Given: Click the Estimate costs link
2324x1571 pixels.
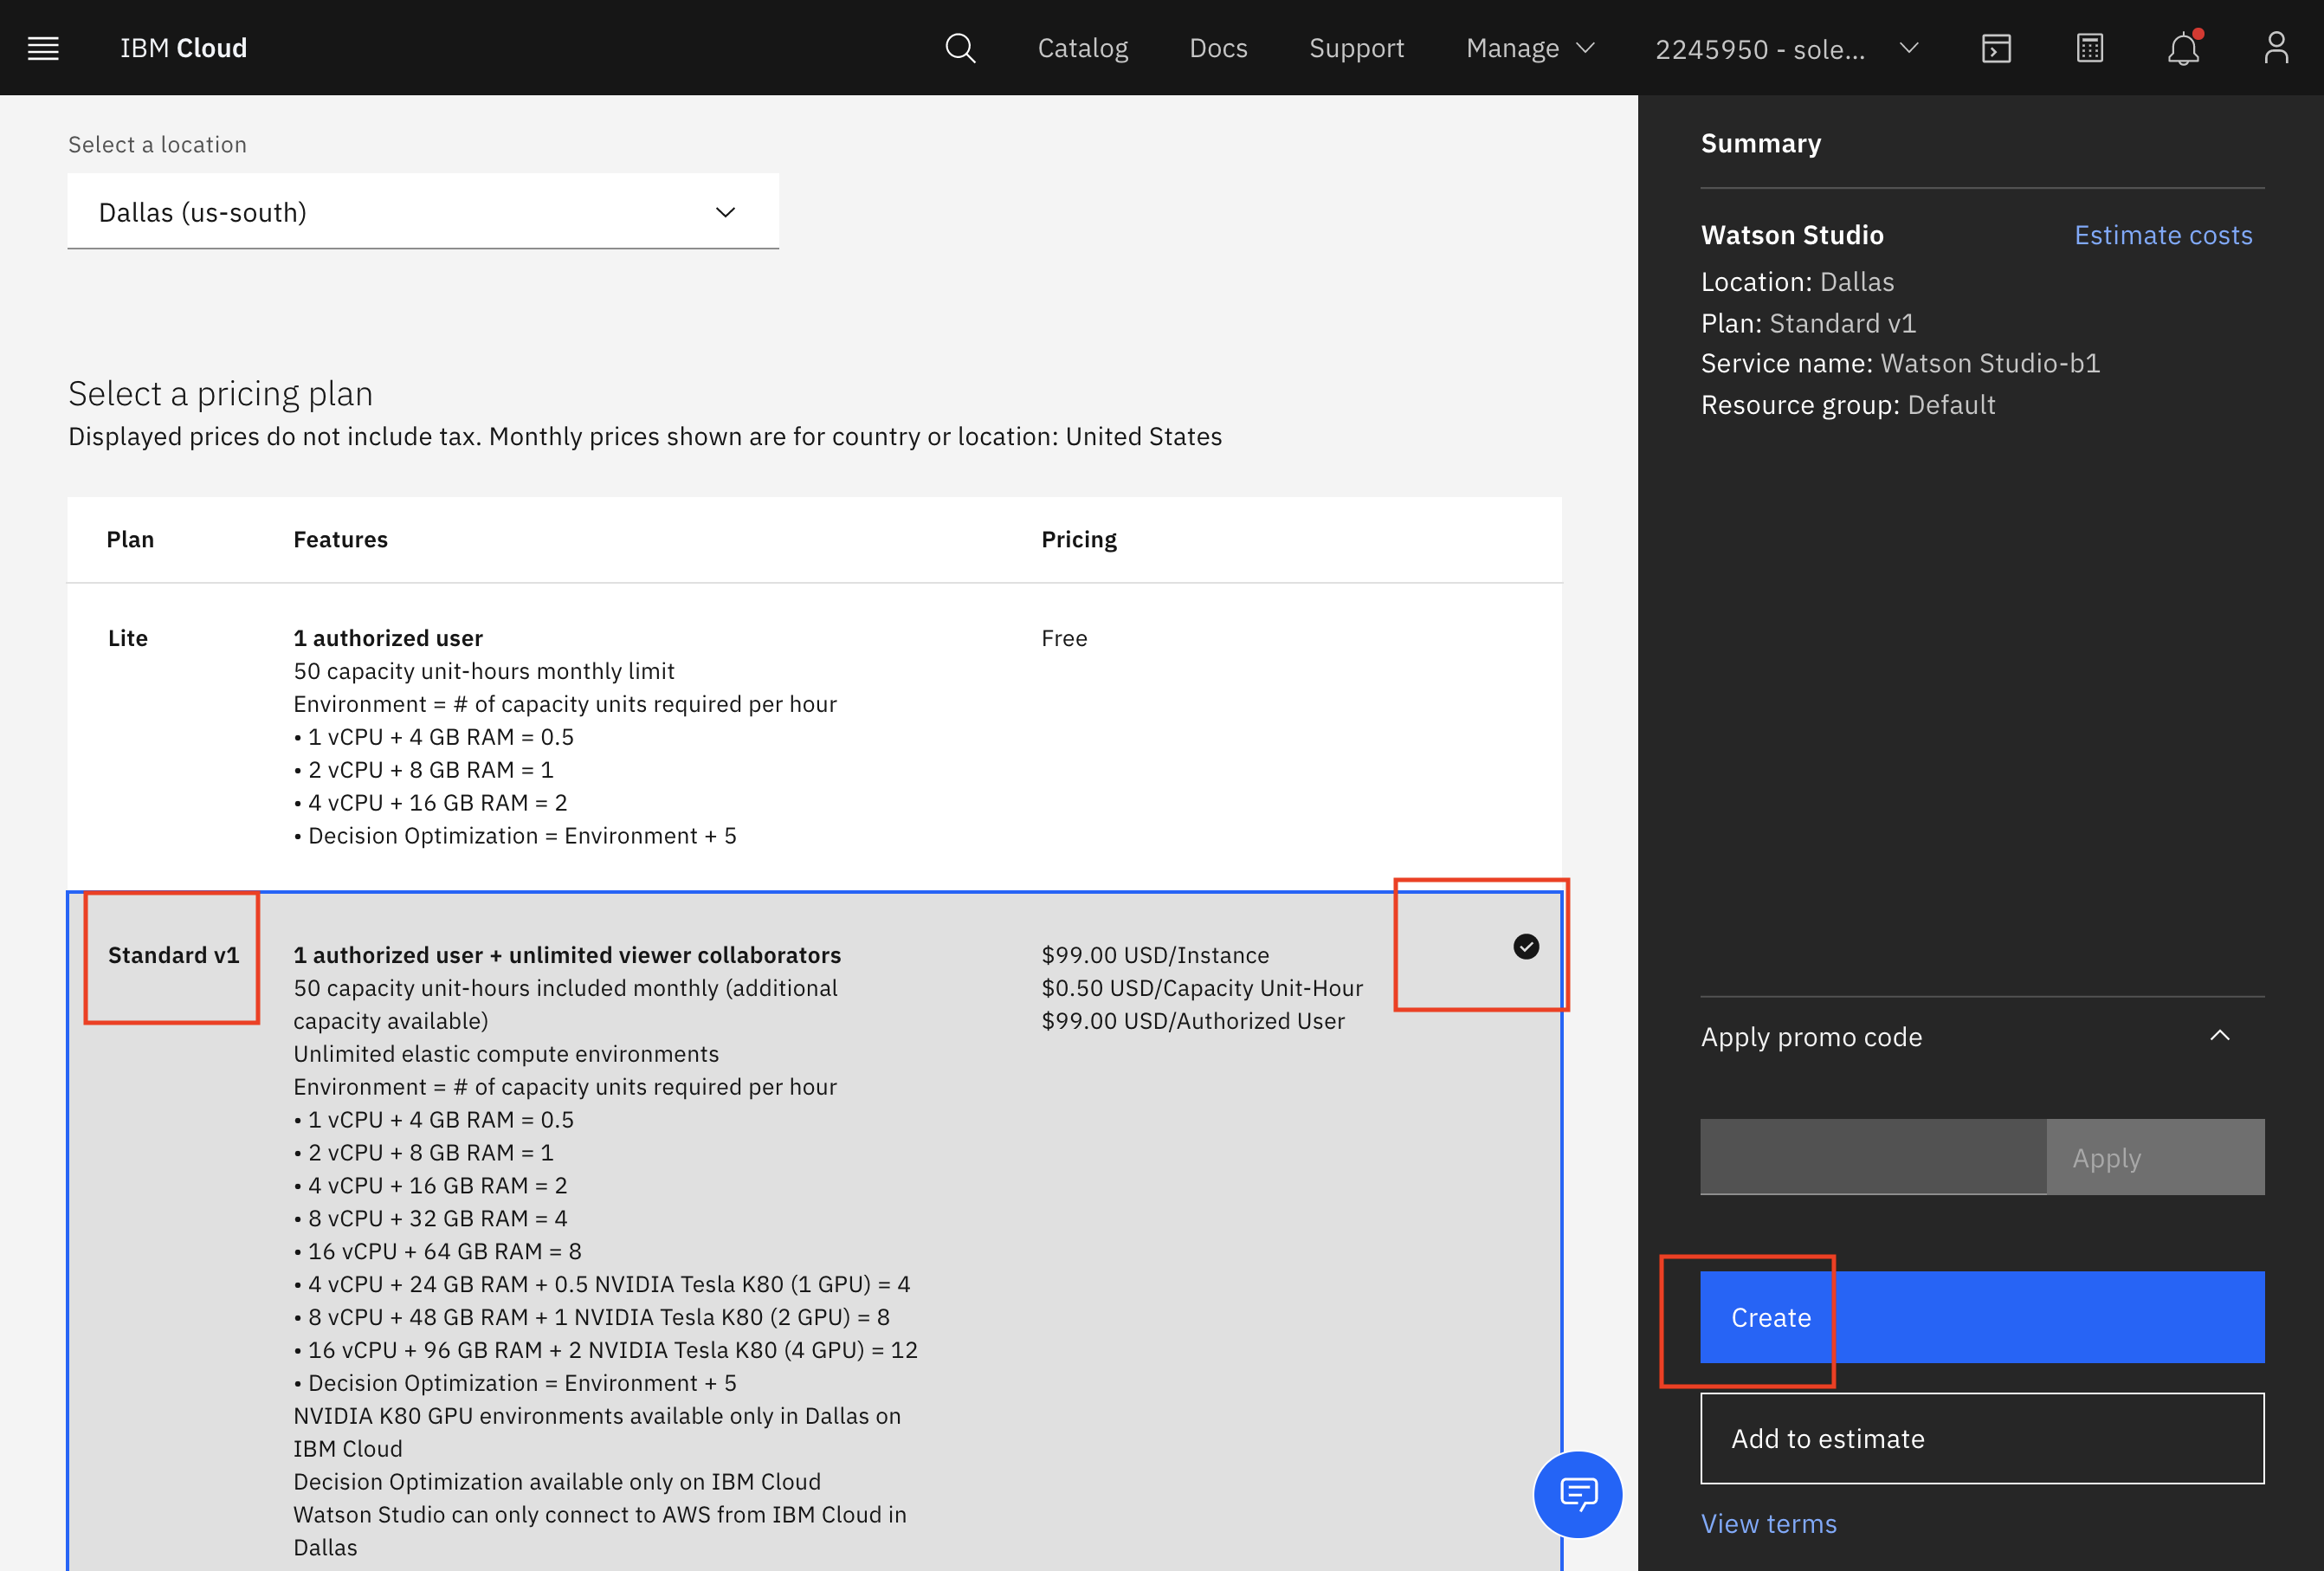Looking at the screenshot, I should [2159, 235].
